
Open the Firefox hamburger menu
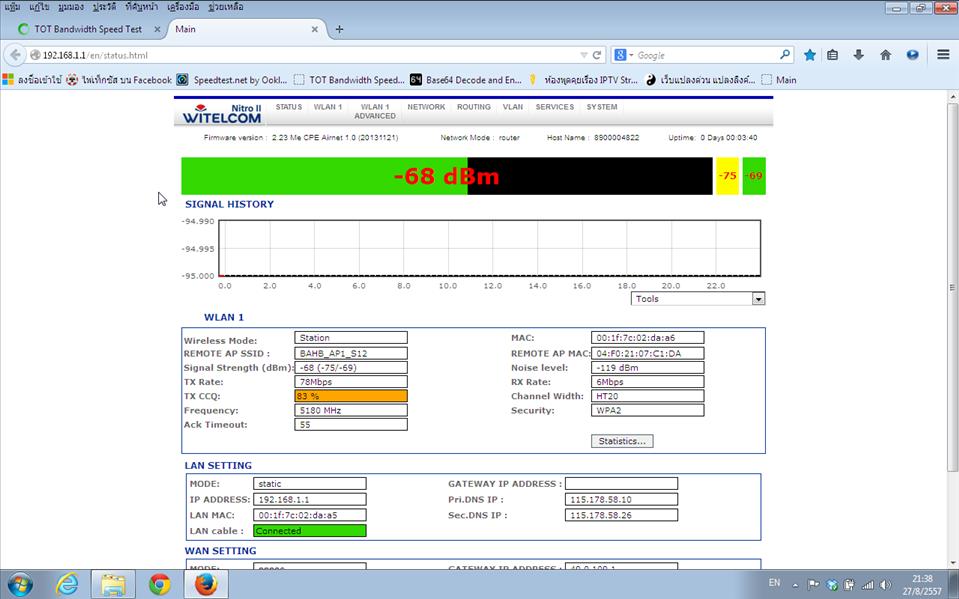942,55
